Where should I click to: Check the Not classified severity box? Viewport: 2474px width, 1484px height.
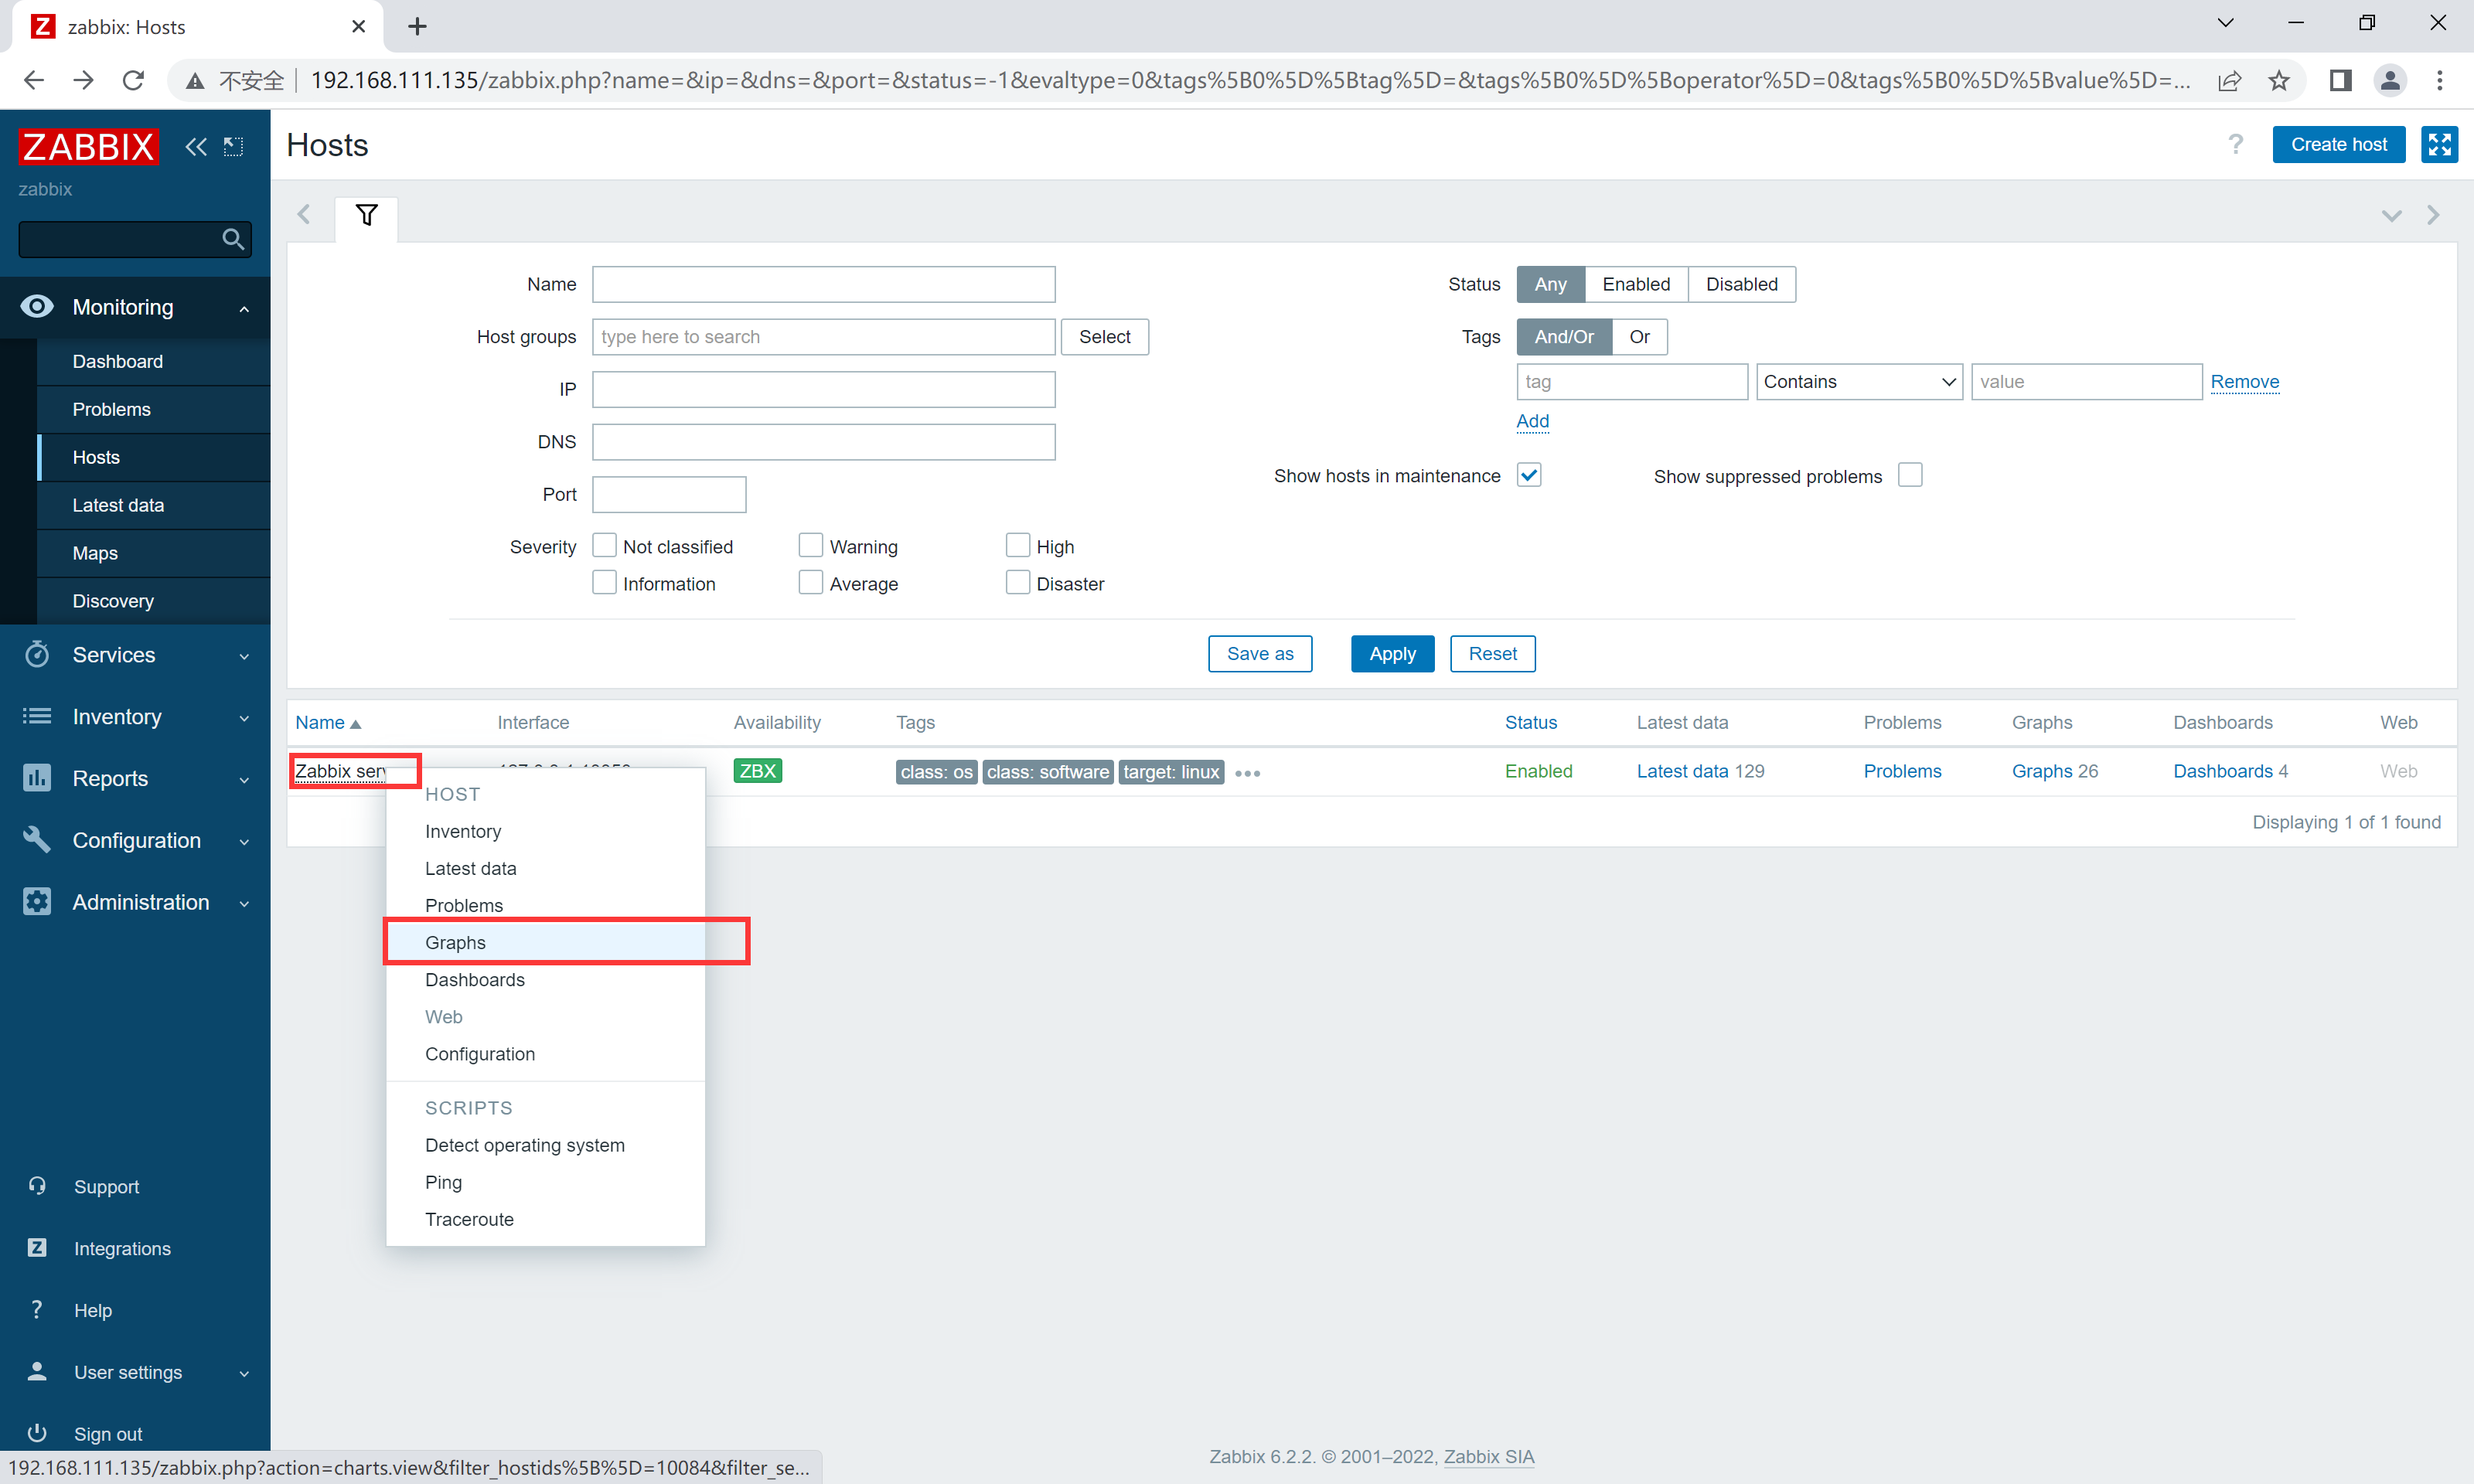[x=604, y=545]
